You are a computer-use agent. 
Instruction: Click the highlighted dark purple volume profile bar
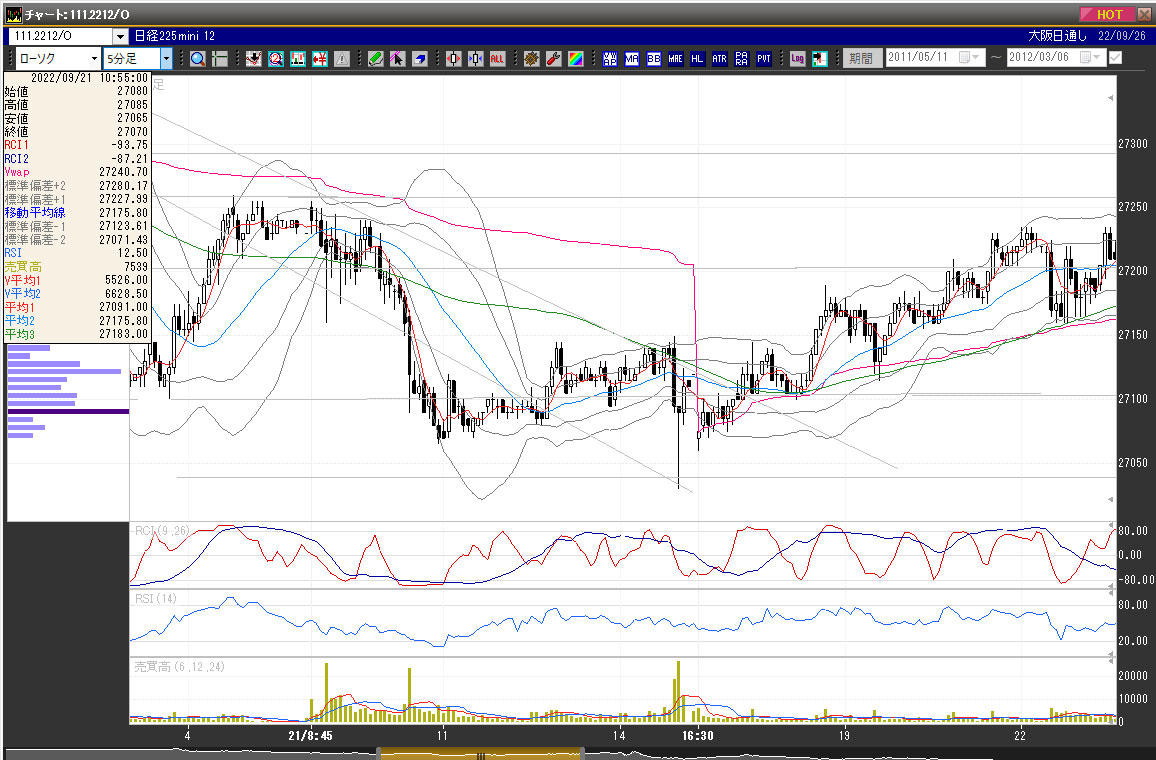click(x=69, y=411)
